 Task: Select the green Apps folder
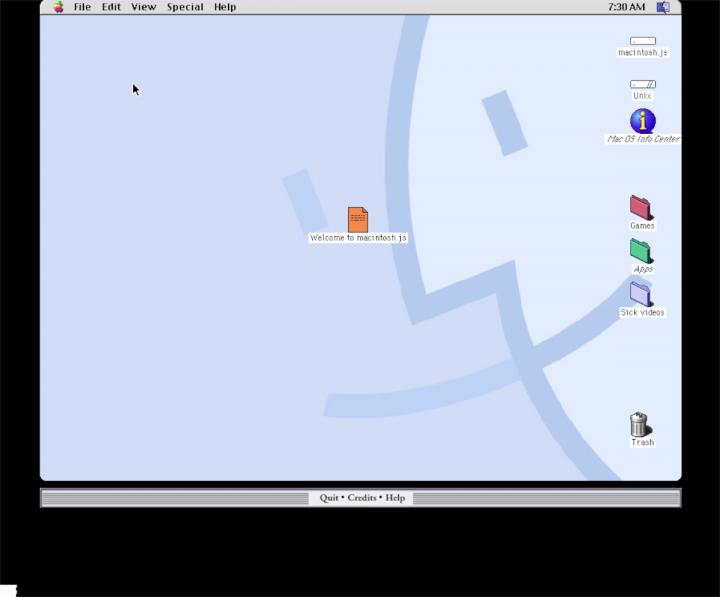[x=641, y=251]
